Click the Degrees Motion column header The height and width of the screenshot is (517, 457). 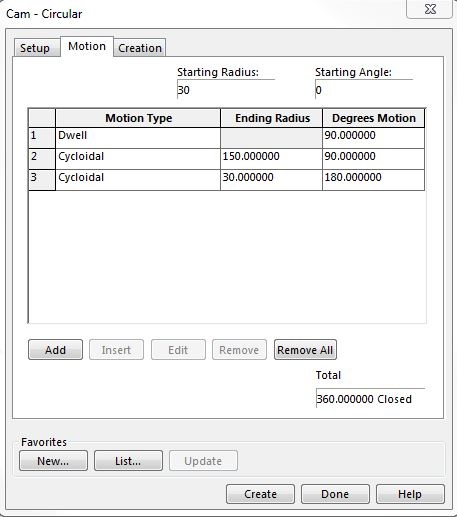point(373,118)
